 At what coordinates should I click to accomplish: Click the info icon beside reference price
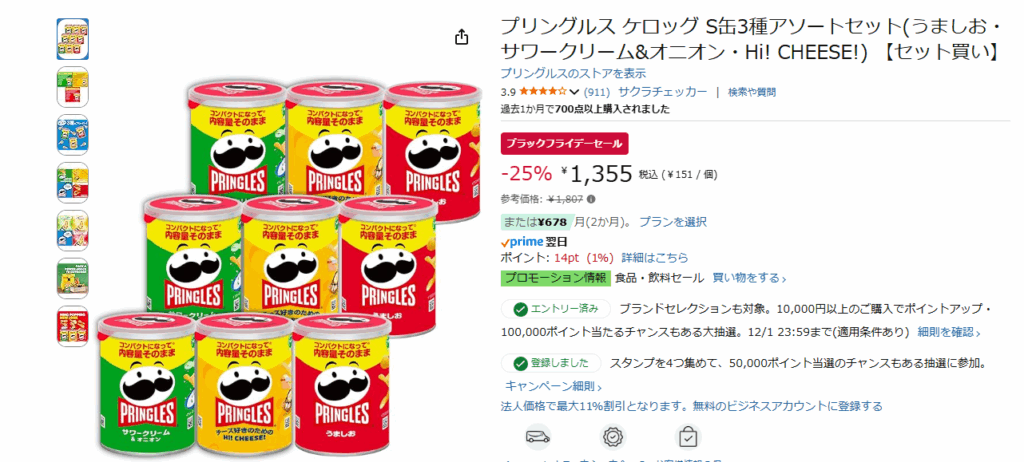(591, 199)
